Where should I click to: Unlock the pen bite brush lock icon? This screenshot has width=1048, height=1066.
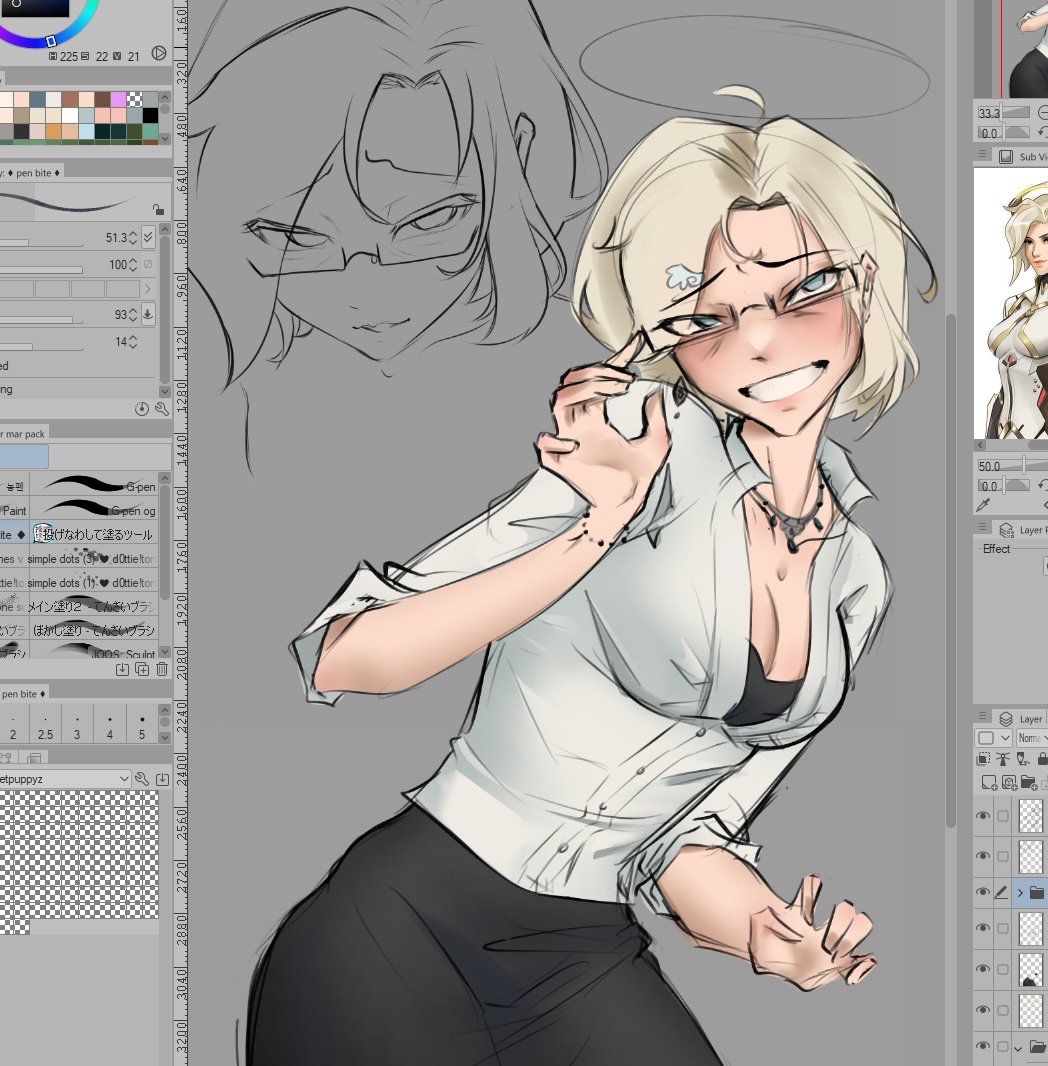[x=158, y=209]
